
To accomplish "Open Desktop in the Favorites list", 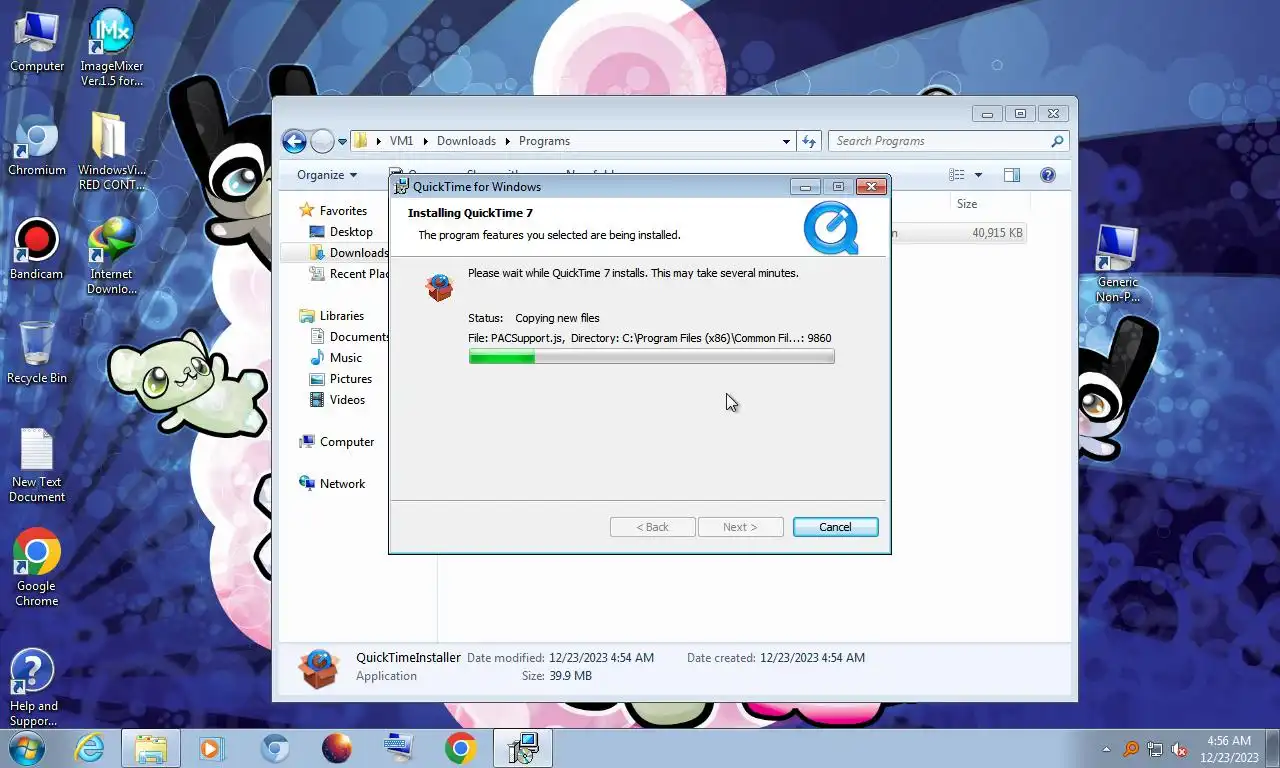I will coord(351,232).
